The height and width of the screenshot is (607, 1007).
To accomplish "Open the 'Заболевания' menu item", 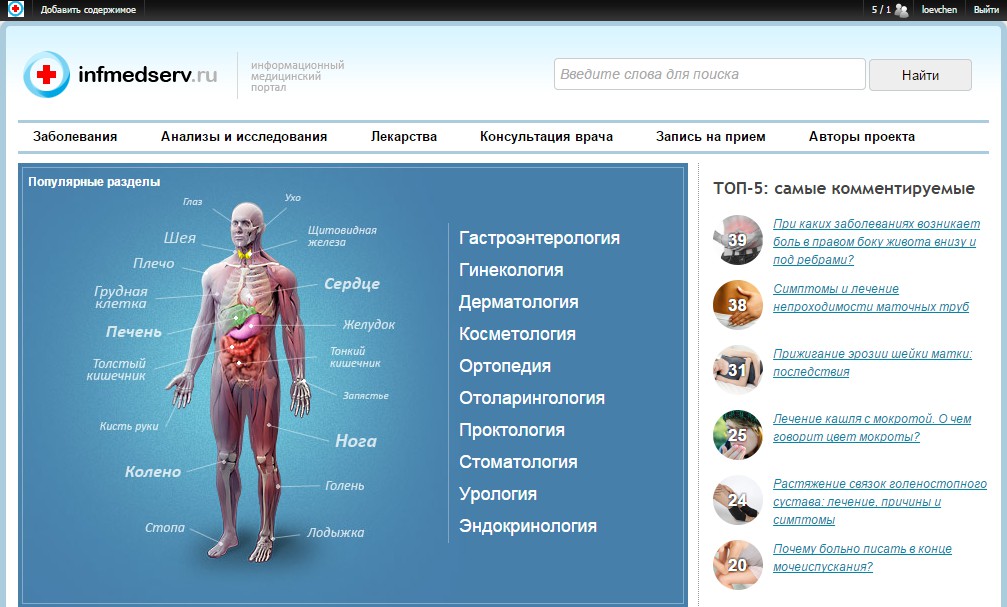I will (x=75, y=136).
